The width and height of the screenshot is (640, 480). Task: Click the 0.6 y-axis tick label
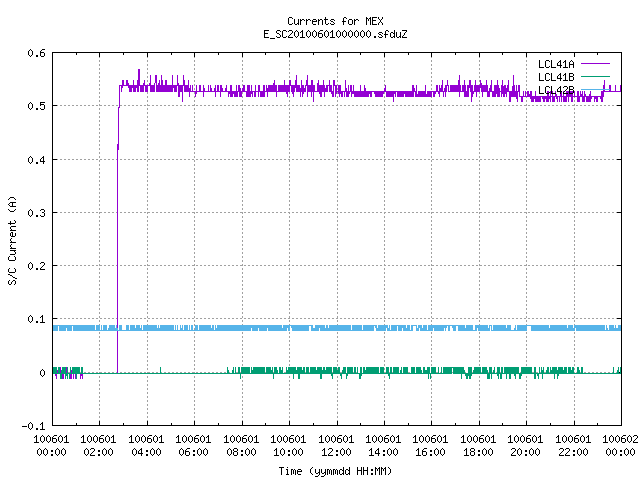[x=36, y=53]
